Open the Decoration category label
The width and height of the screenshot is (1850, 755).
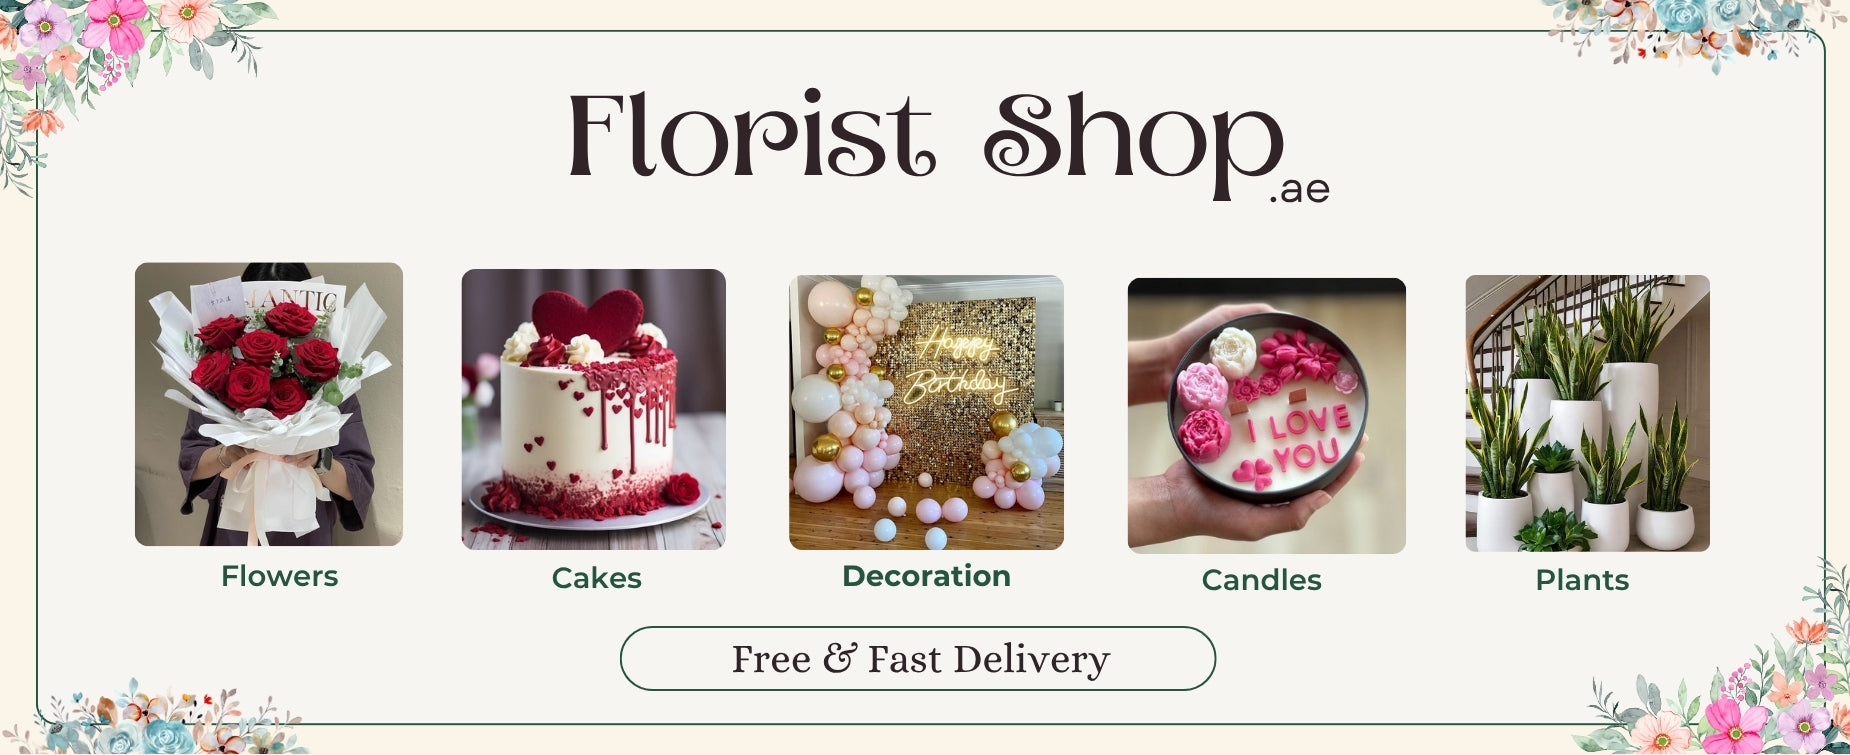(926, 576)
